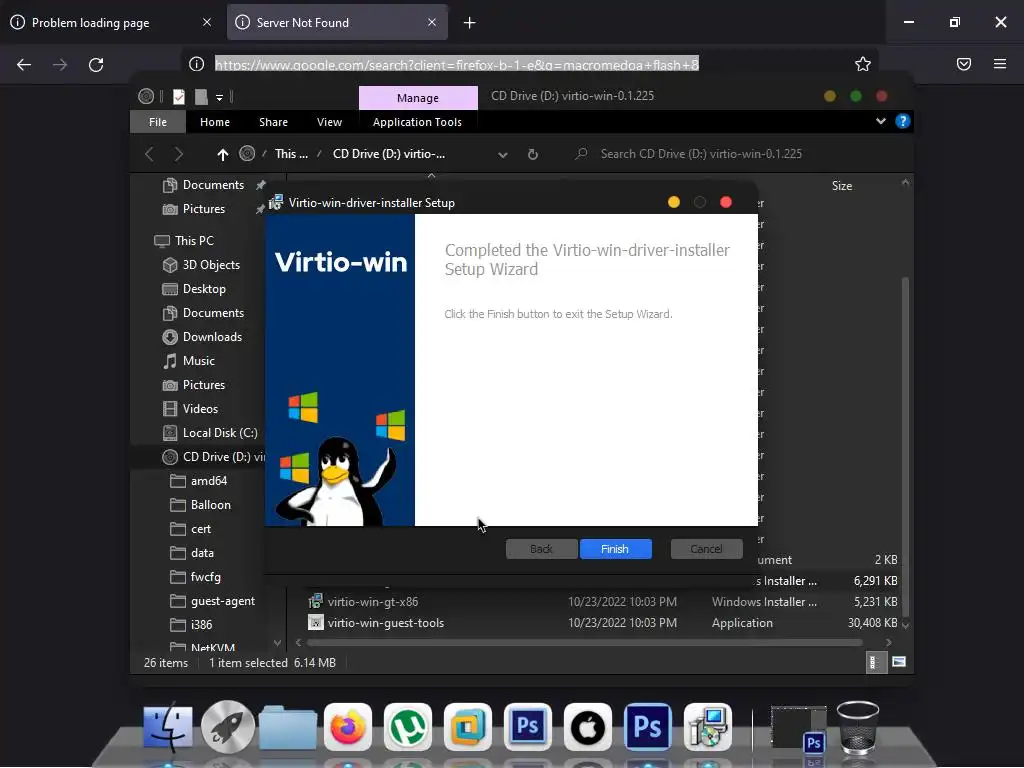The height and width of the screenshot is (768, 1024).
Task: Switch to details view in Explorer status bar
Action: [874, 662]
